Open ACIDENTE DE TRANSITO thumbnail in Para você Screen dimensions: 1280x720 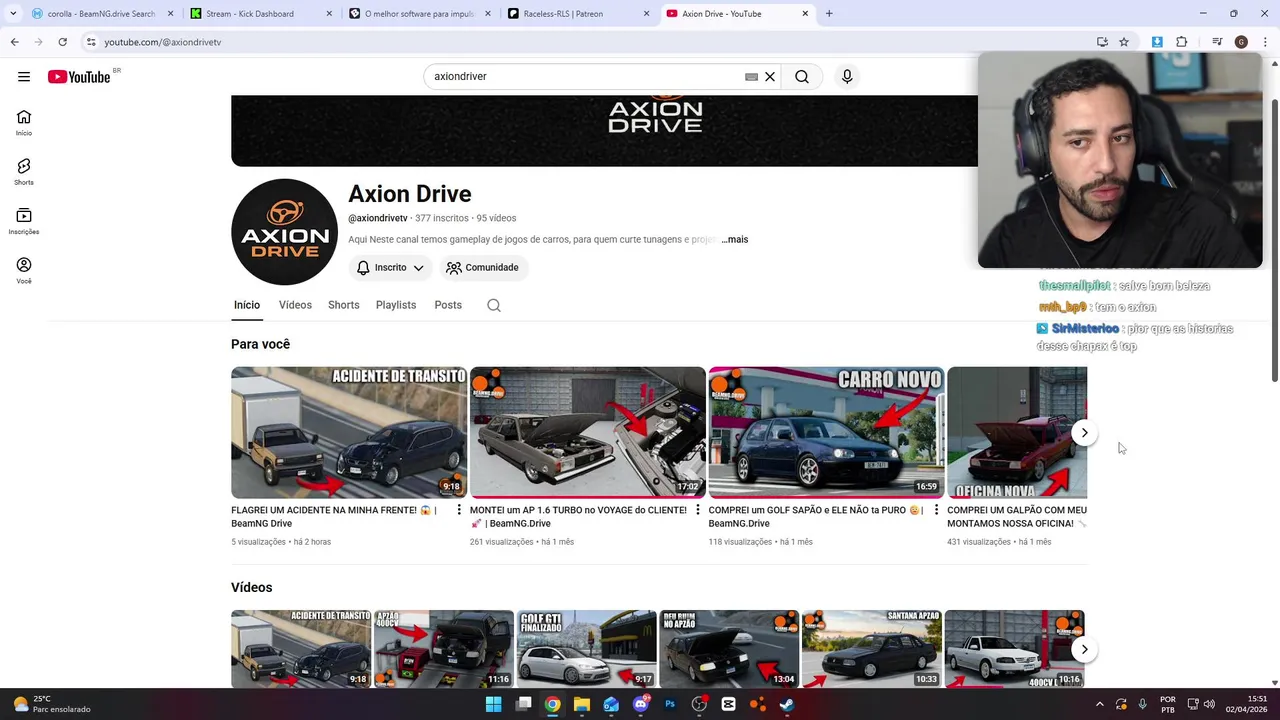(x=349, y=432)
